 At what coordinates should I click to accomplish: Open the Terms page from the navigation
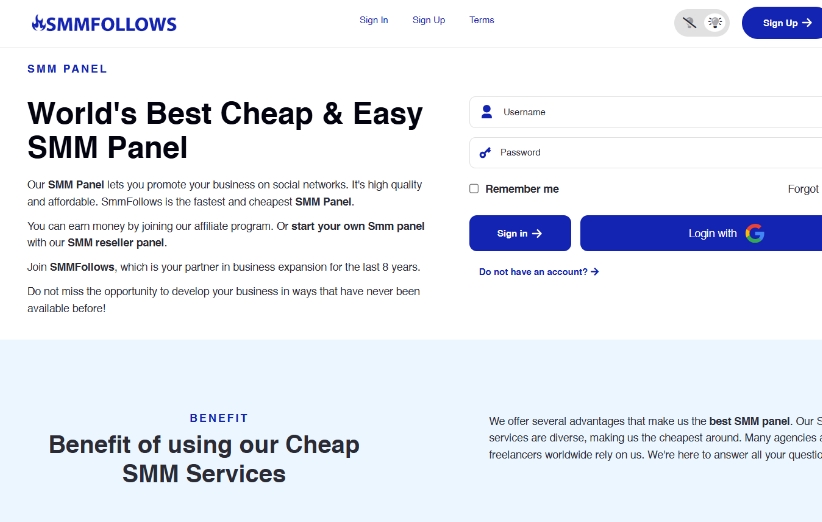(481, 20)
